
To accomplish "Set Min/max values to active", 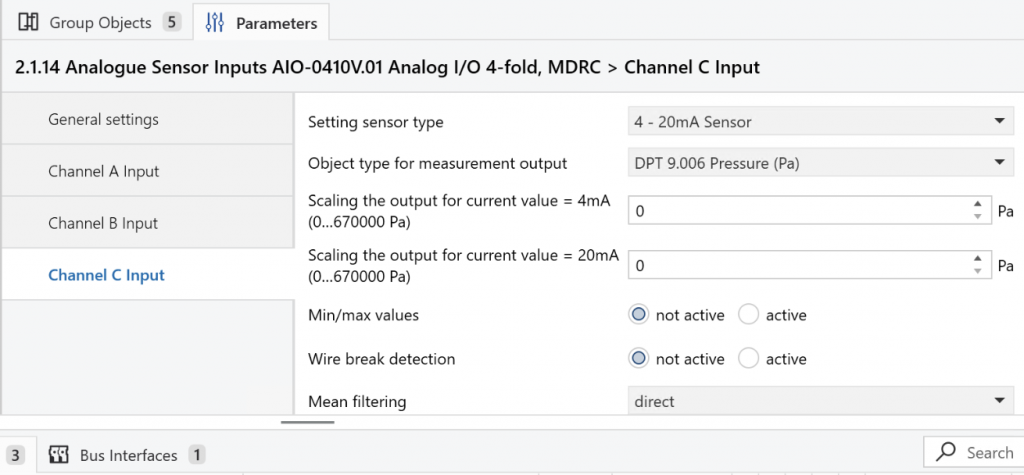I will pos(749,315).
